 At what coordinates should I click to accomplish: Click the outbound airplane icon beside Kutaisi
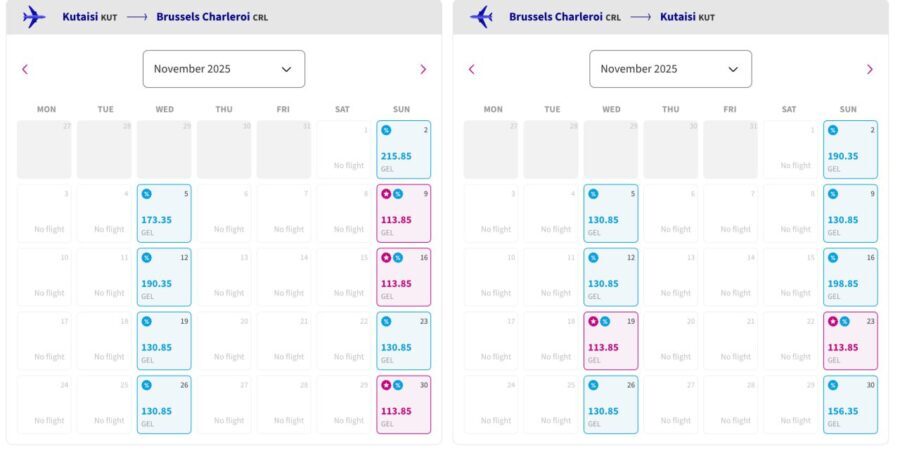pos(34,17)
